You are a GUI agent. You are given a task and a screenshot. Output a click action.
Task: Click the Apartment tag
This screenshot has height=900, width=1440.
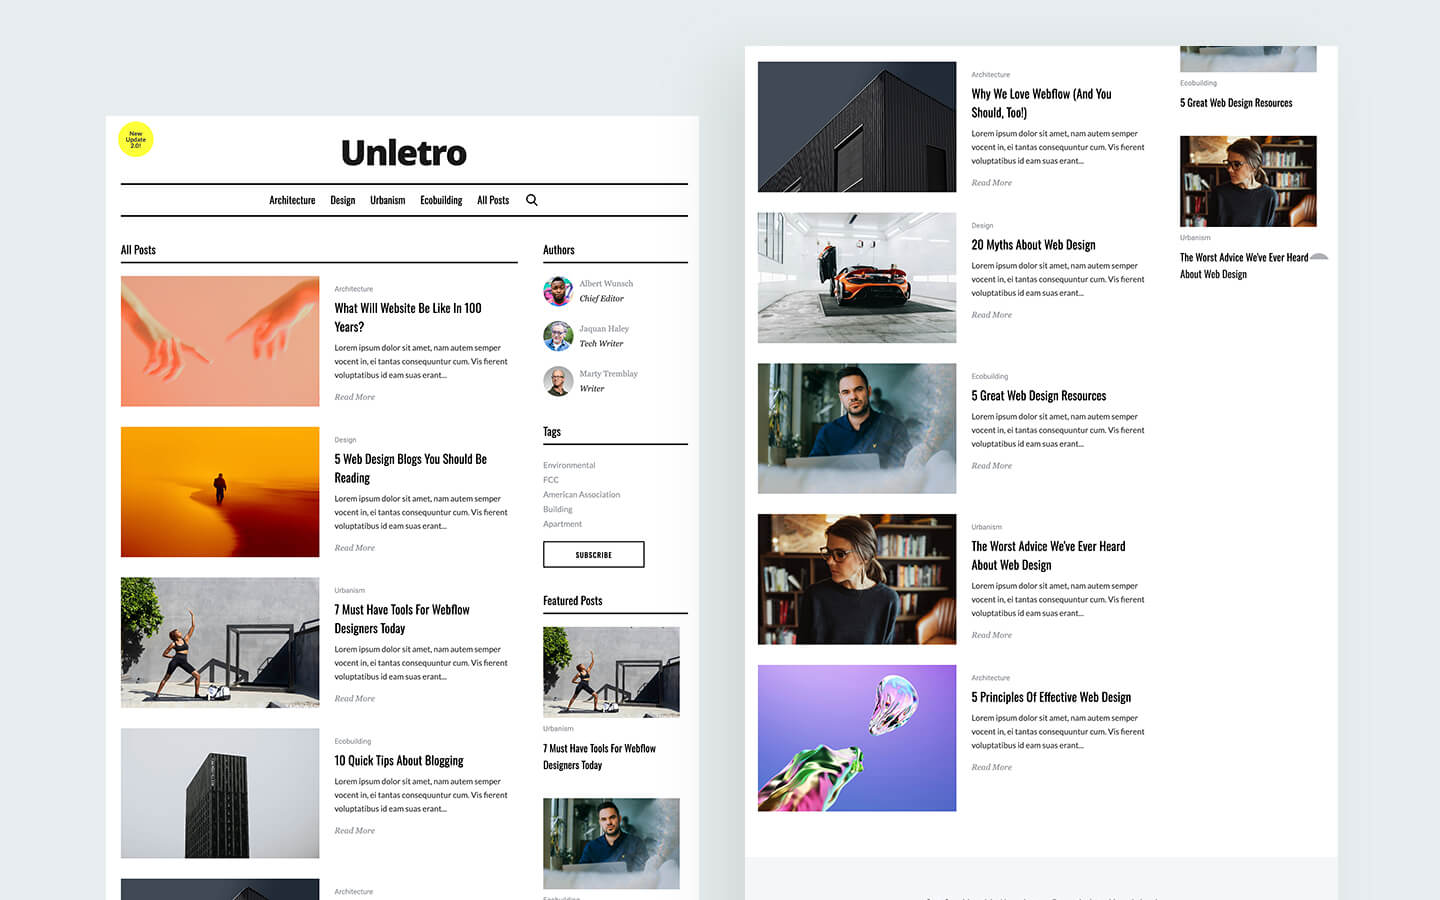562,523
